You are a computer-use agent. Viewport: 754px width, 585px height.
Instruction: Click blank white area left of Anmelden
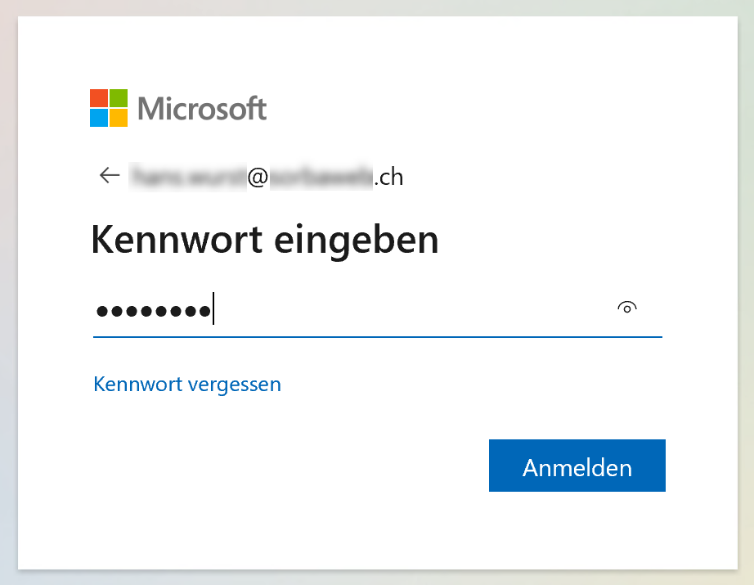(289, 465)
